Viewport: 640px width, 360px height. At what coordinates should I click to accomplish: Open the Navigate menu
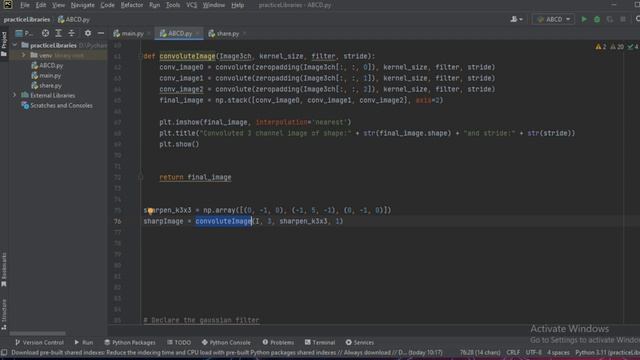click(x=82, y=5)
